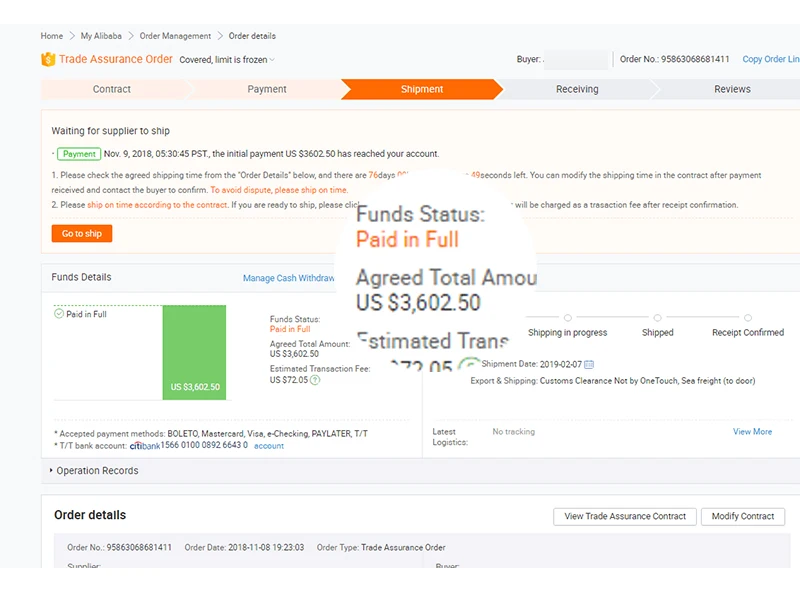The image size is (800, 591).
Task: Click the Shipped step marker
Action: 658,317
